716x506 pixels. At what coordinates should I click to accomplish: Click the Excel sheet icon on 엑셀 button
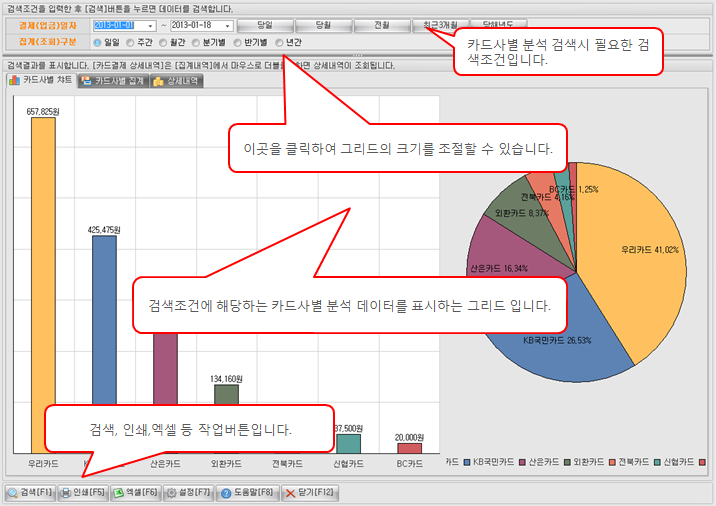[119, 493]
